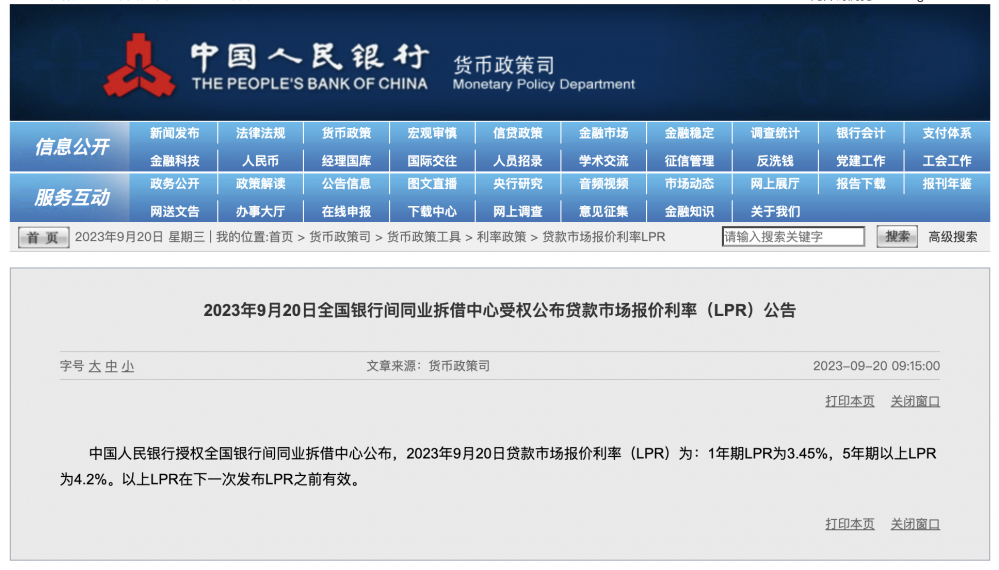Open 经理国库 navigation link

(x=346, y=161)
